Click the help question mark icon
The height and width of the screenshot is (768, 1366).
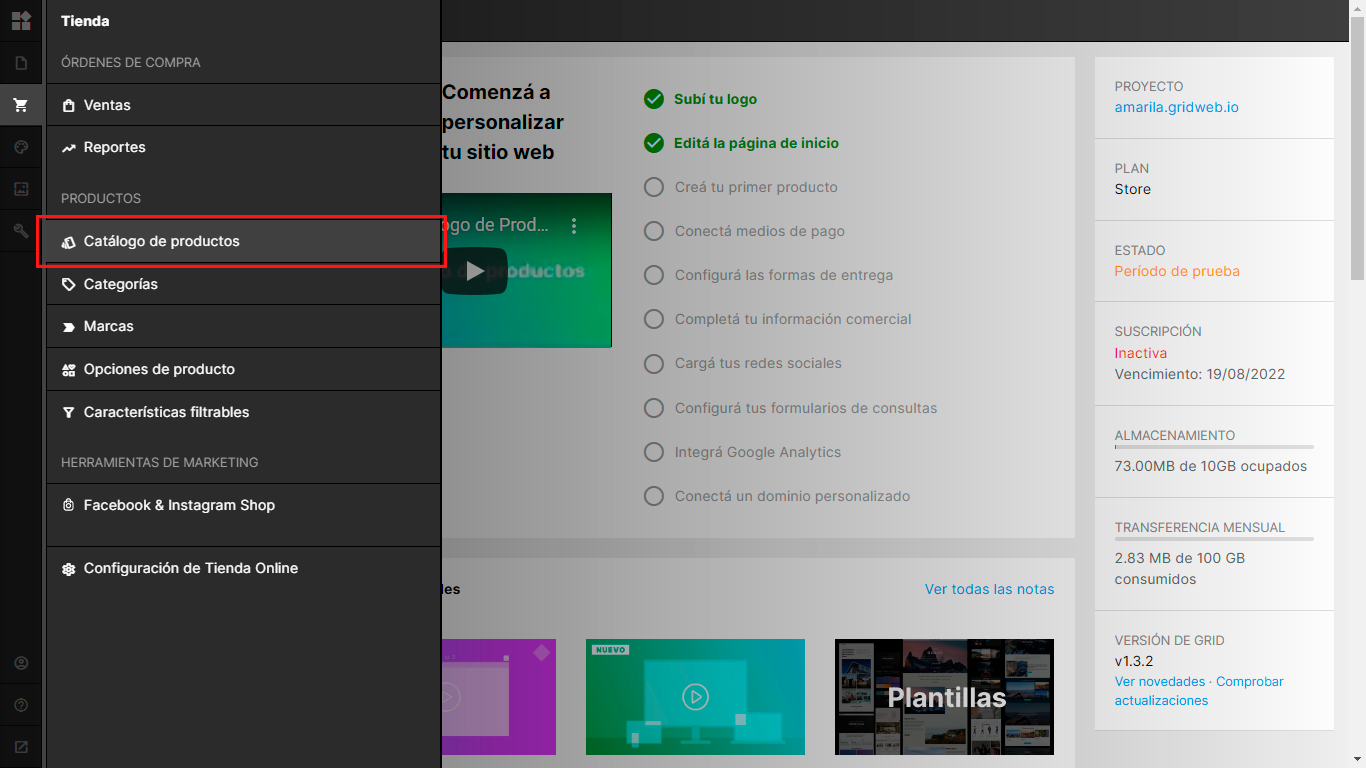(x=21, y=705)
